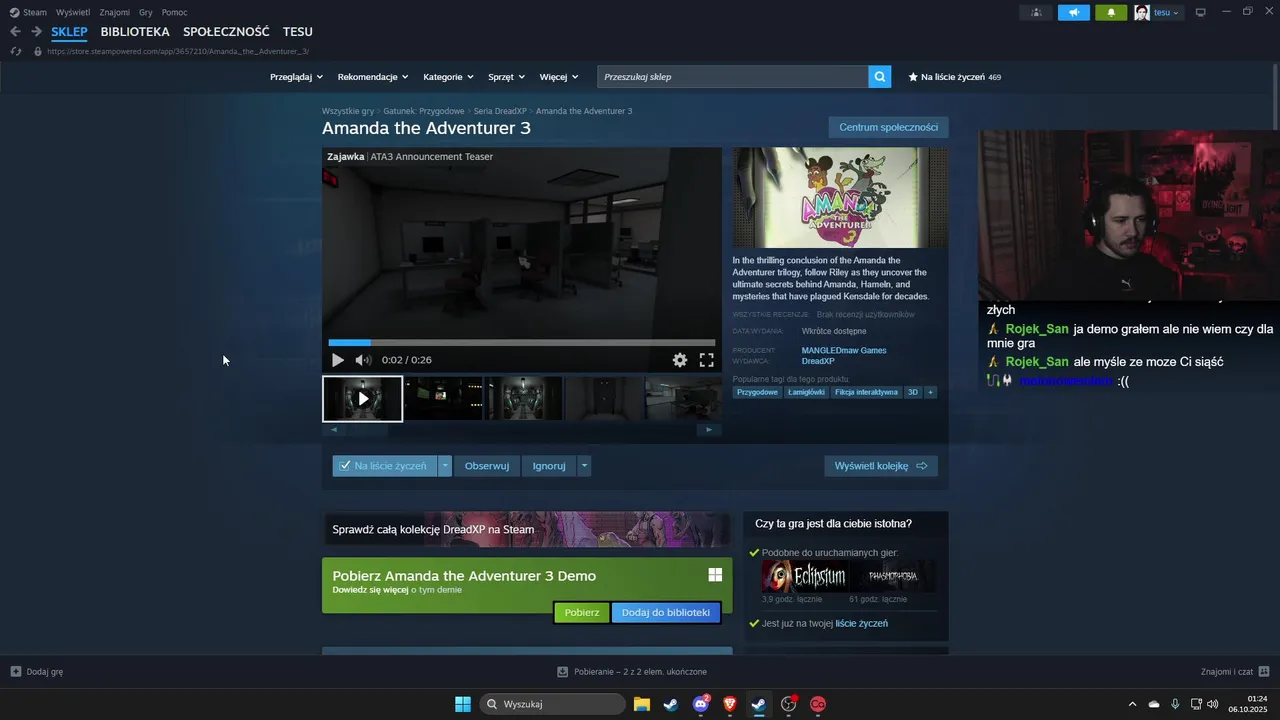1280x720 pixels.
Task: Open the Pomoc menu
Action: click(x=175, y=12)
